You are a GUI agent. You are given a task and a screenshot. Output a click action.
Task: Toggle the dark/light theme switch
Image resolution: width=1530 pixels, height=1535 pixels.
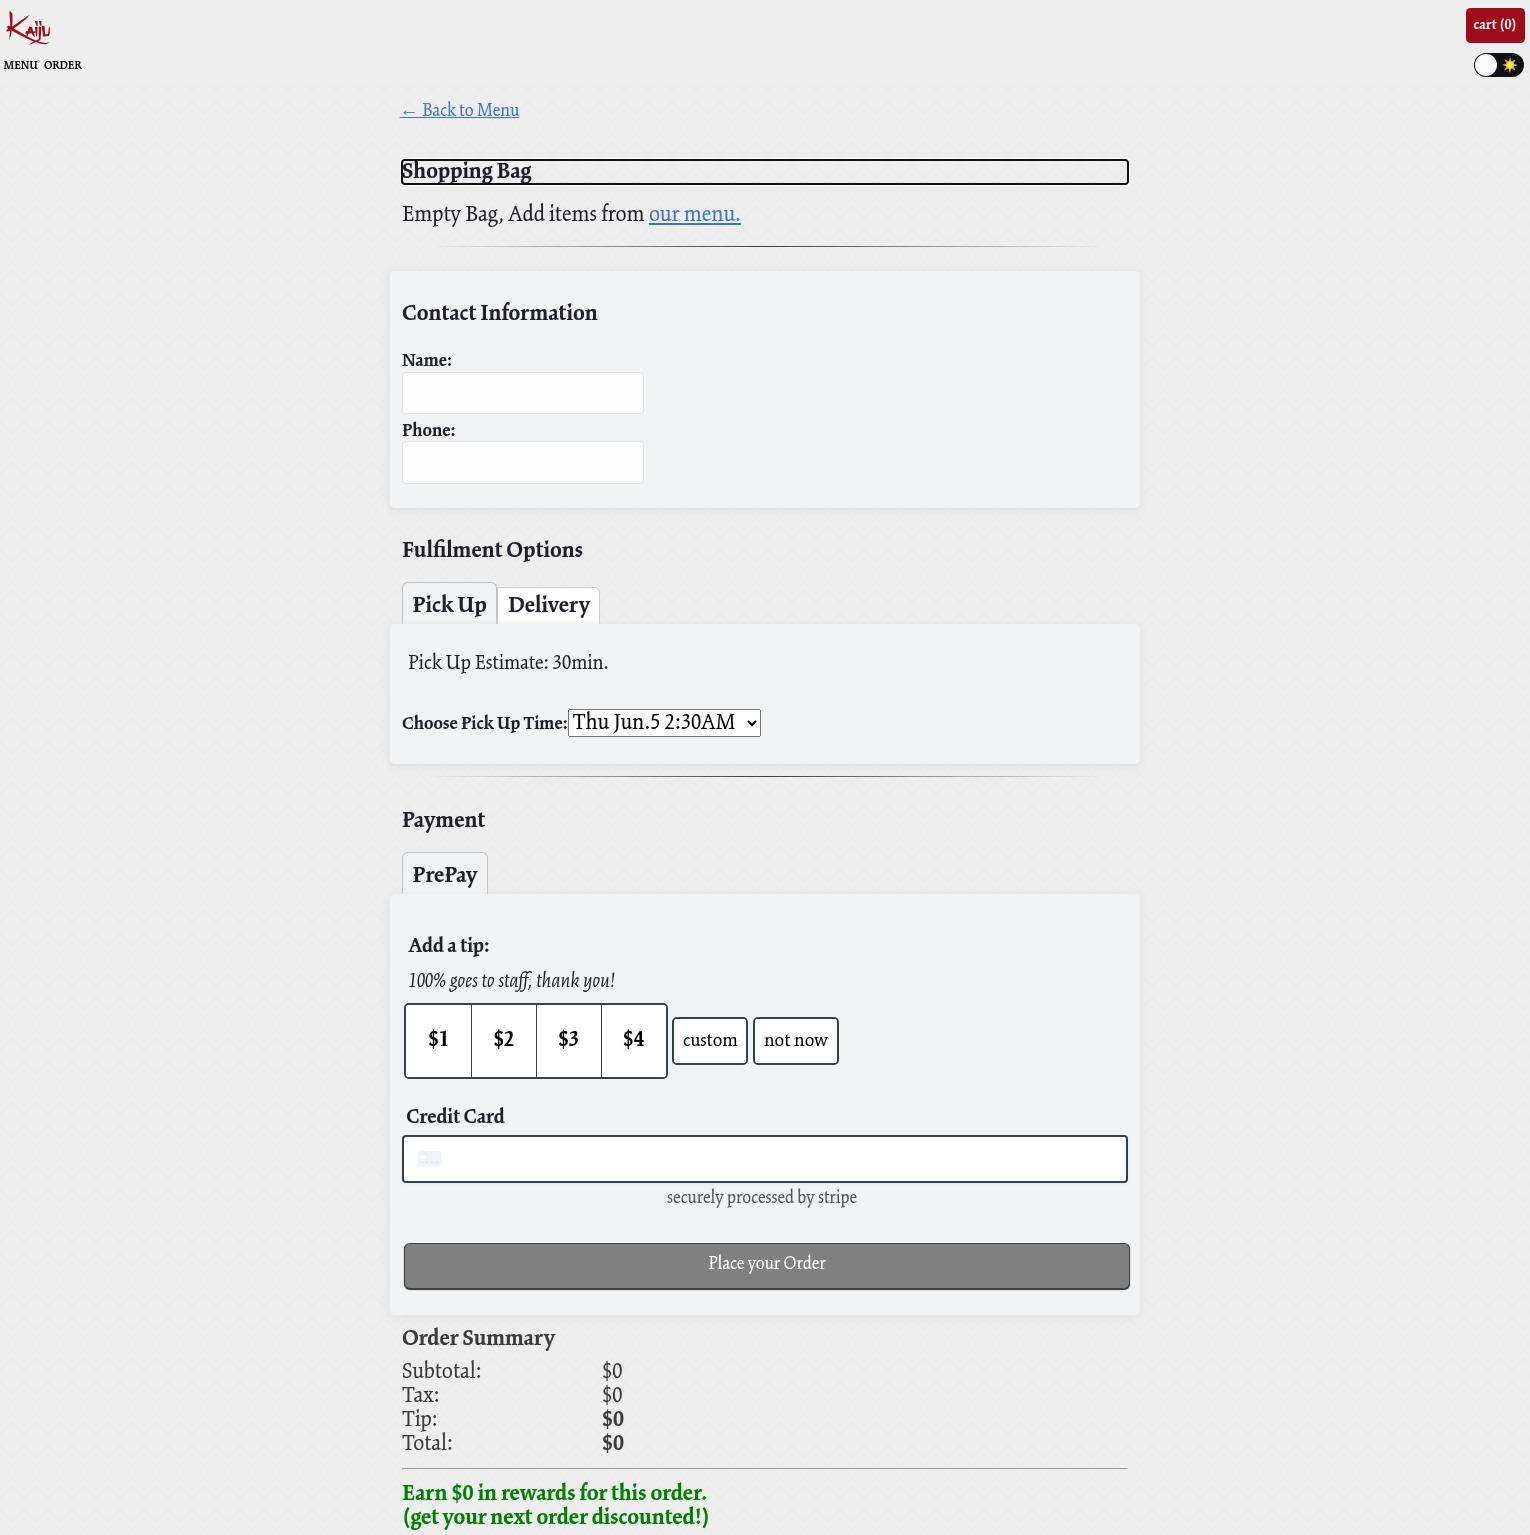pyautogui.click(x=1498, y=65)
